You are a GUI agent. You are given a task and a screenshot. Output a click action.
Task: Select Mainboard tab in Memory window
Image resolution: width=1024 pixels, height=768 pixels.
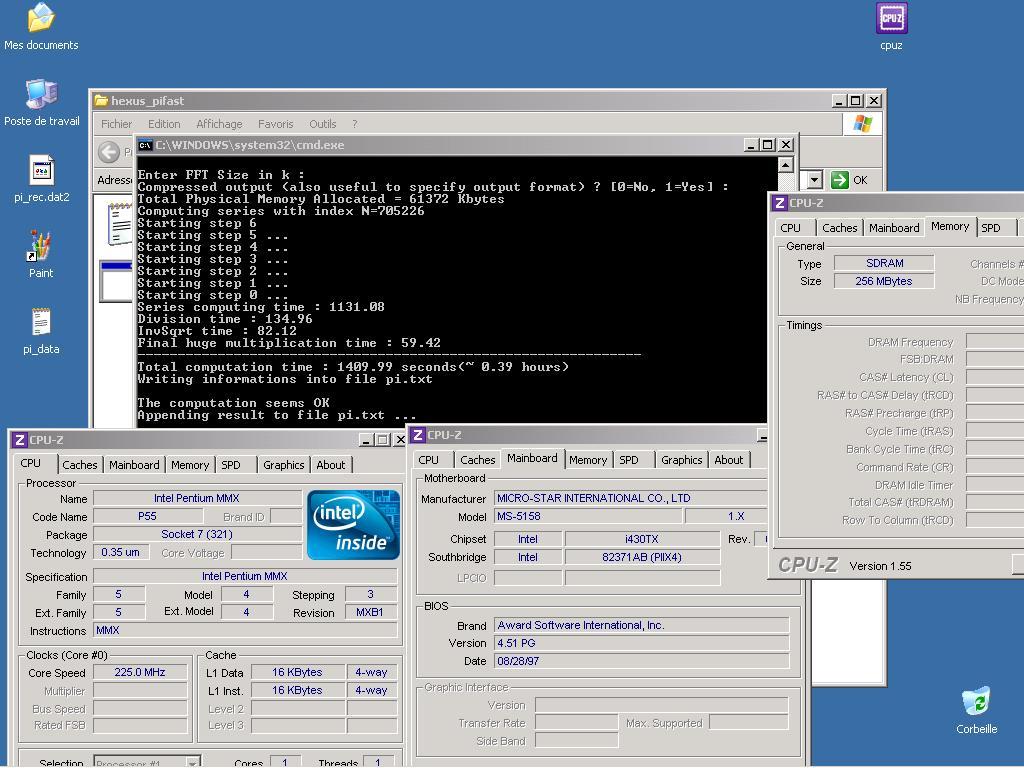coord(894,228)
